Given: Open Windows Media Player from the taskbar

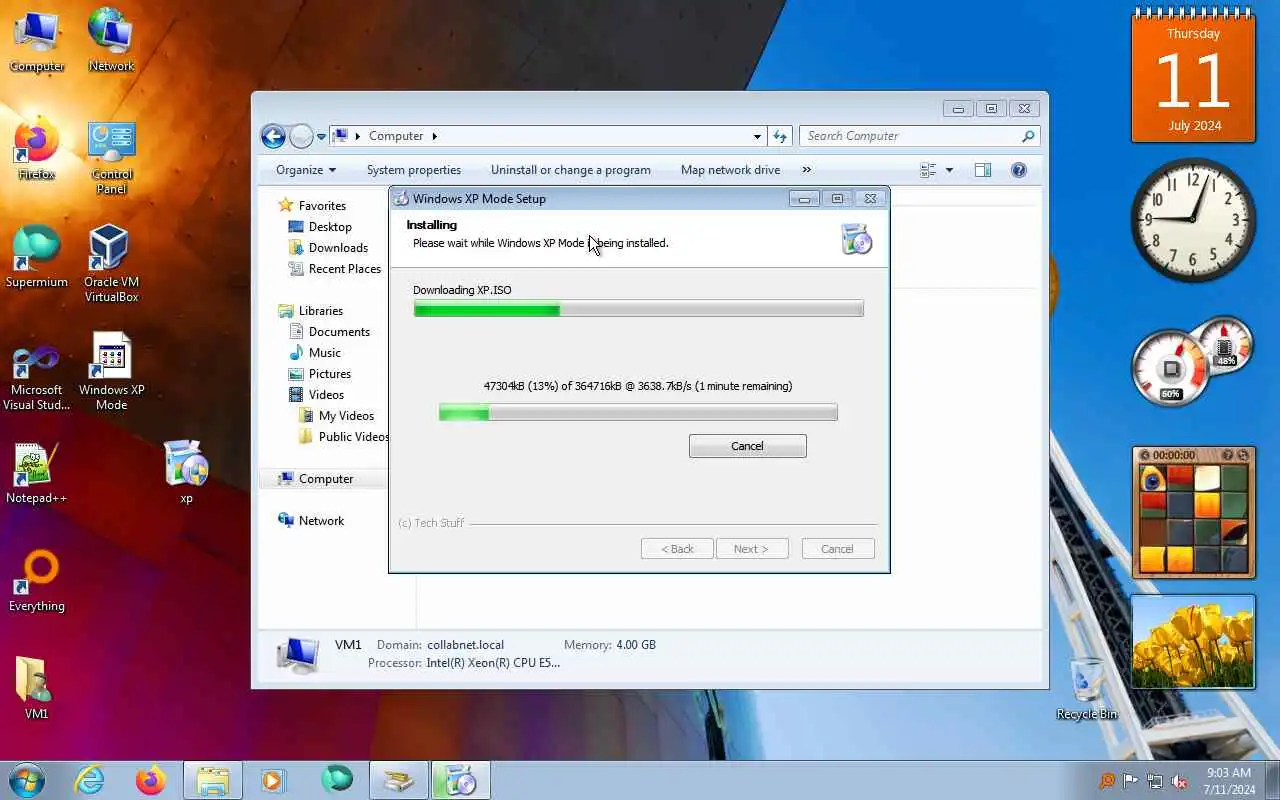Looking at the screenshot, I should (x=273, y=780).
